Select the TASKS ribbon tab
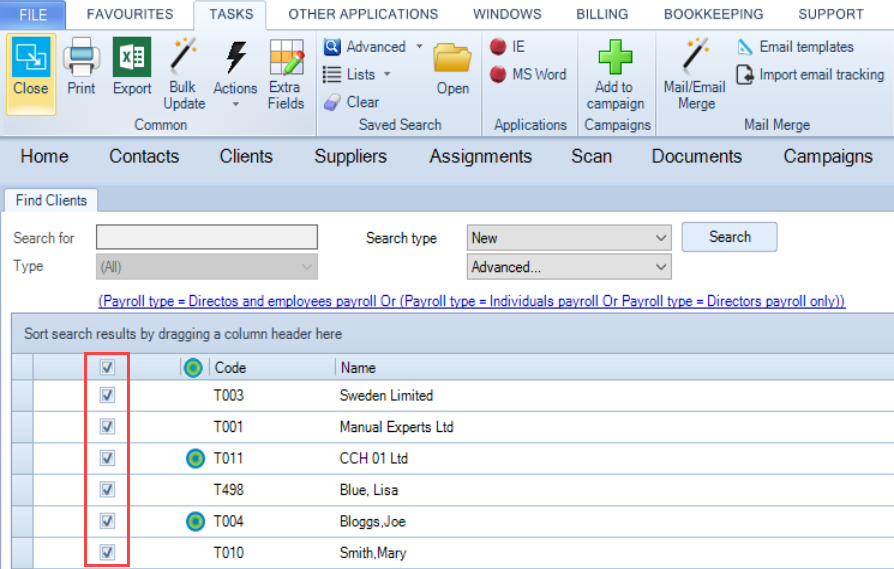 pos(231,14)
